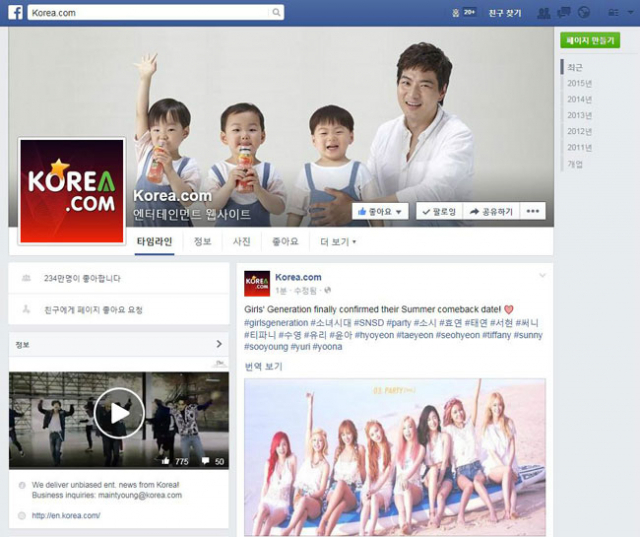Click hashtag #girlsgeneration
640x537 pixels.
(x=276, y=323)
